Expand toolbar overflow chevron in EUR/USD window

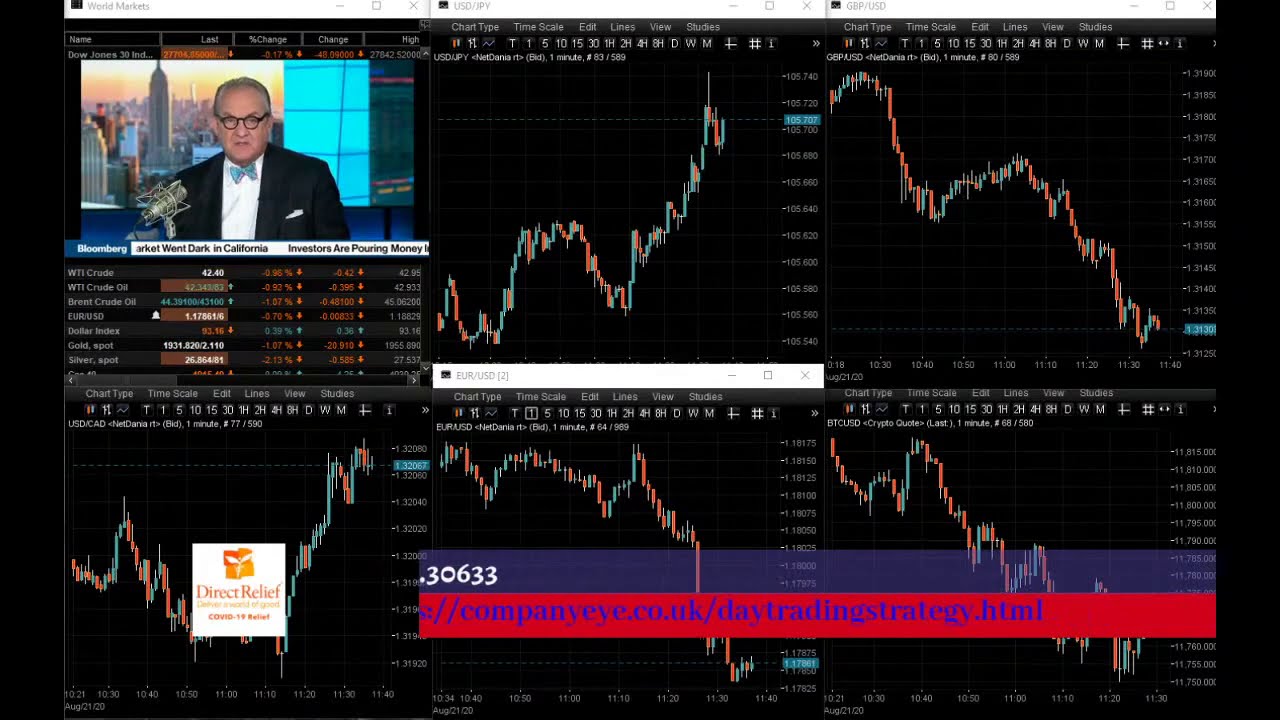tap(814, 413)
